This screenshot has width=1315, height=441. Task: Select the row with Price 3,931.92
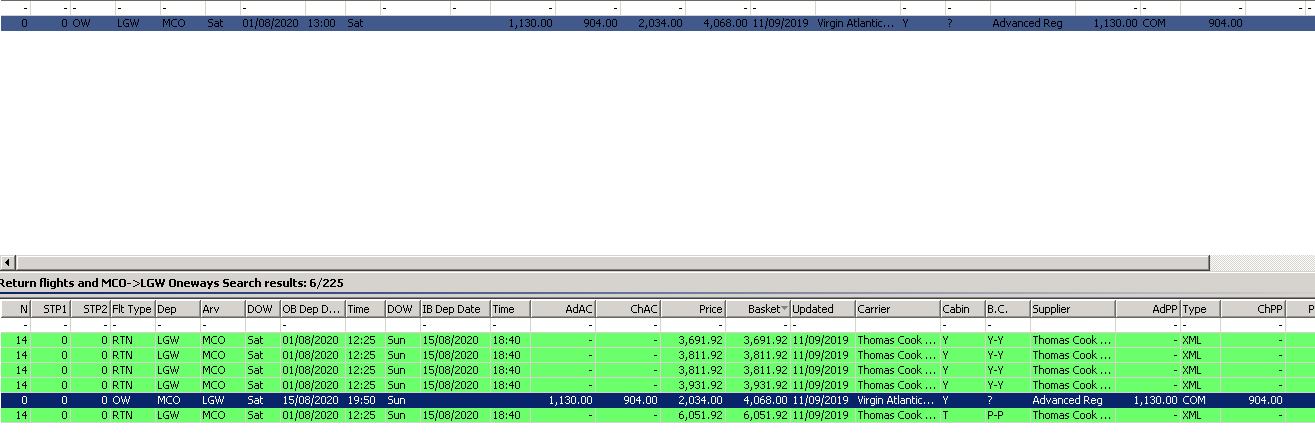coord(657,384)
